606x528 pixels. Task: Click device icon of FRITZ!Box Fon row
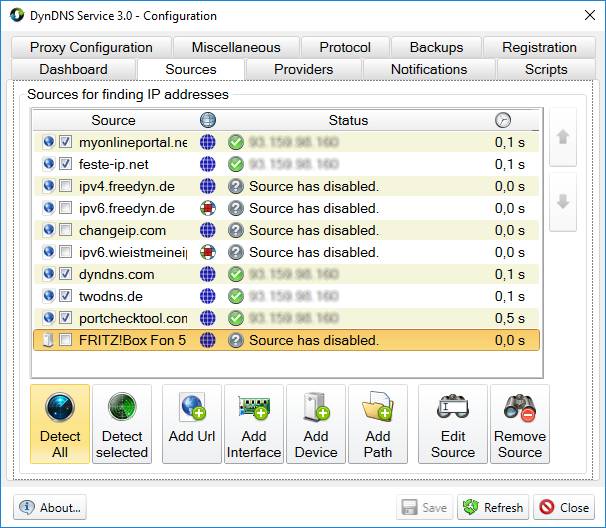[x=48, y=340]
